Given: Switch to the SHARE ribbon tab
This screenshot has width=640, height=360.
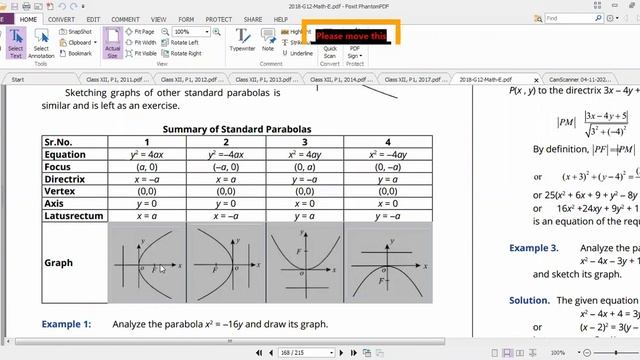Looking at the screenshot, I should pyautogui.click(x=253, y=19).
